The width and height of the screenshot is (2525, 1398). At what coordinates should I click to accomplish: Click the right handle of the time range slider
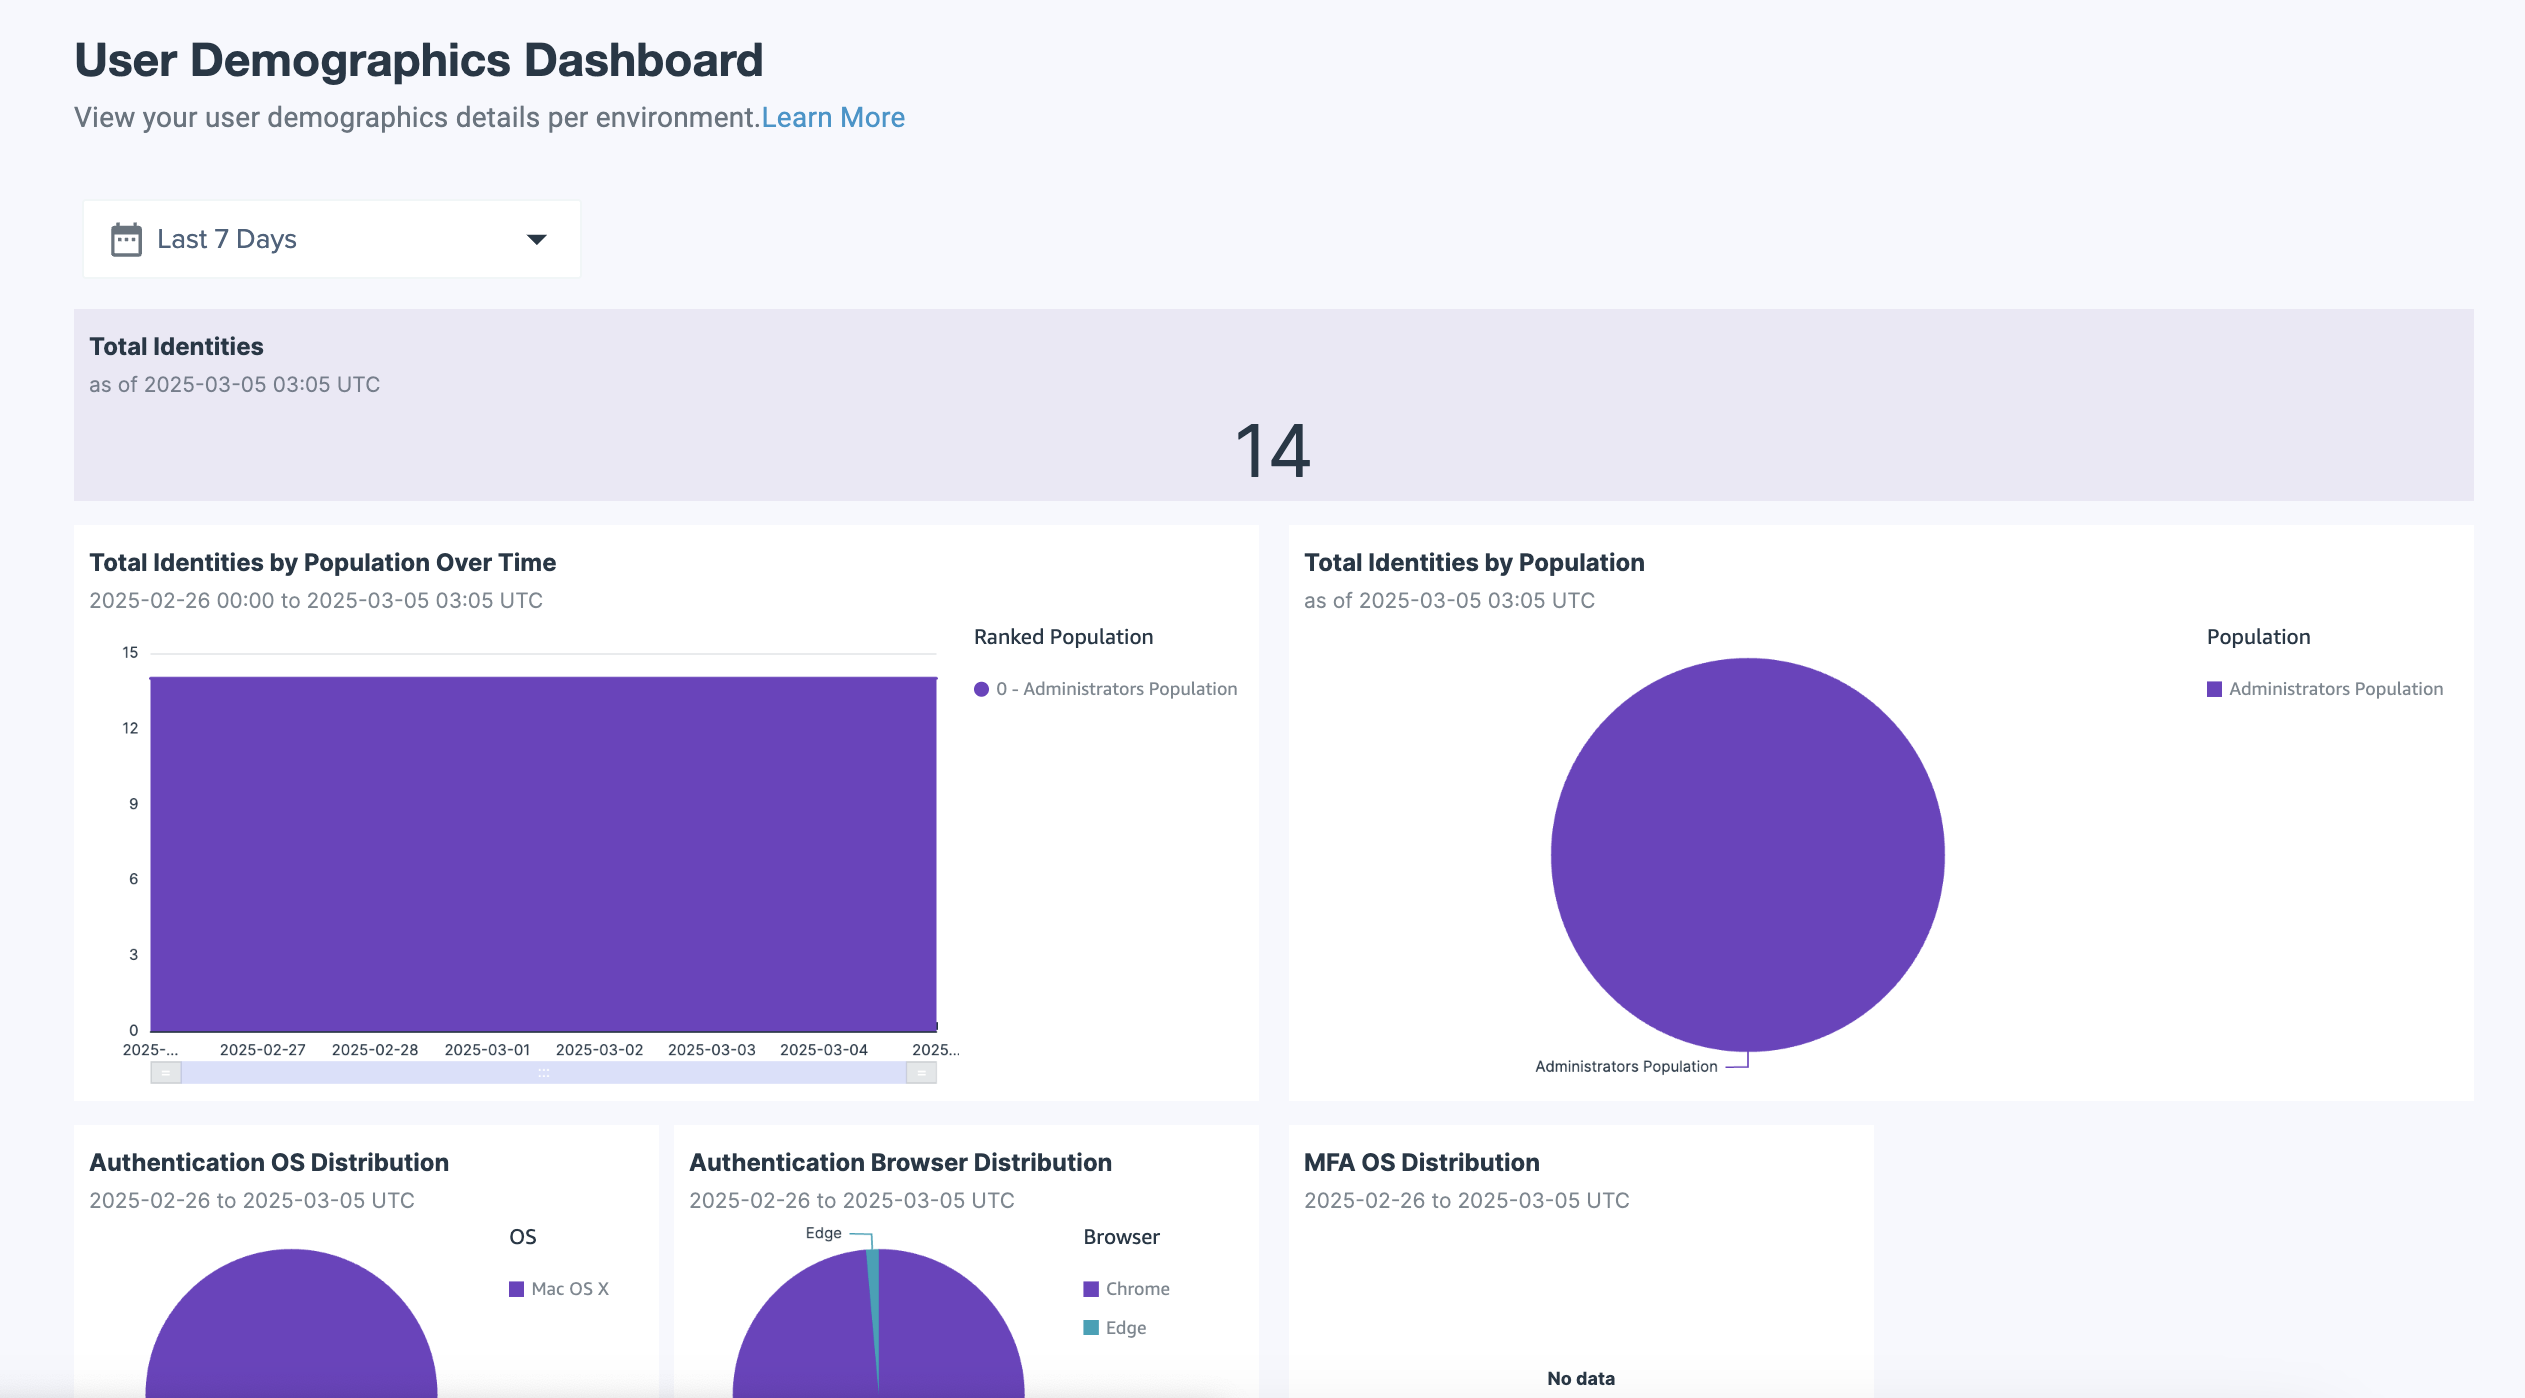[921, 1073]
